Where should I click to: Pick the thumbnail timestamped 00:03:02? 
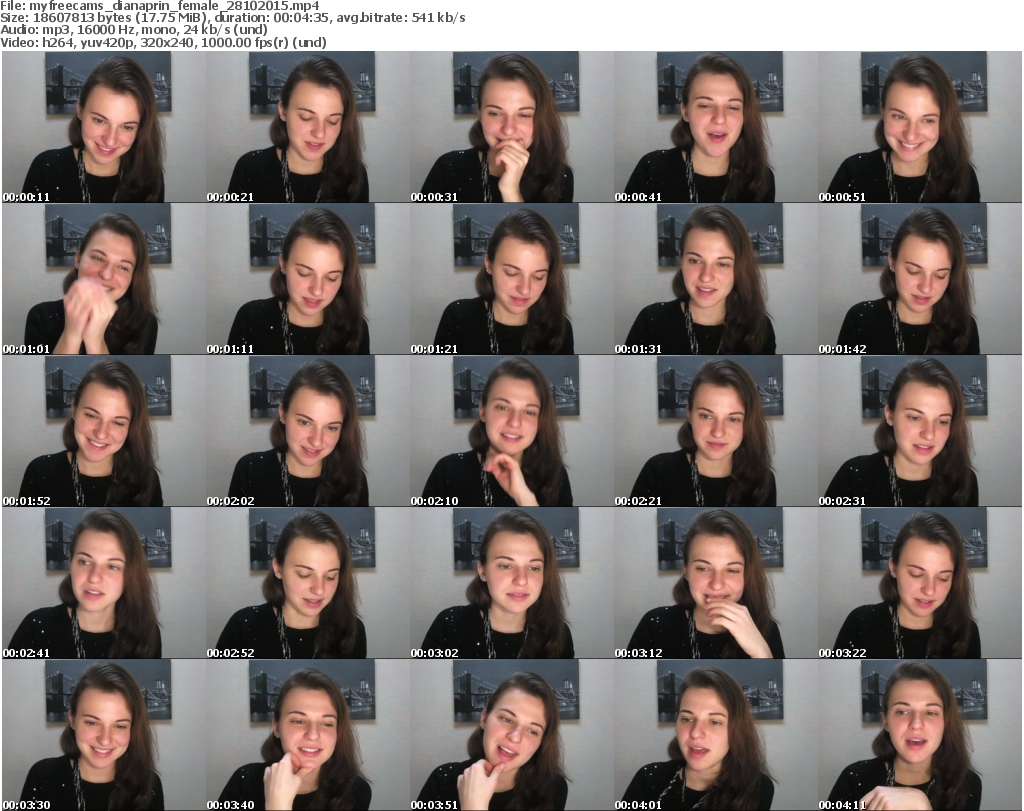point(511,583)
